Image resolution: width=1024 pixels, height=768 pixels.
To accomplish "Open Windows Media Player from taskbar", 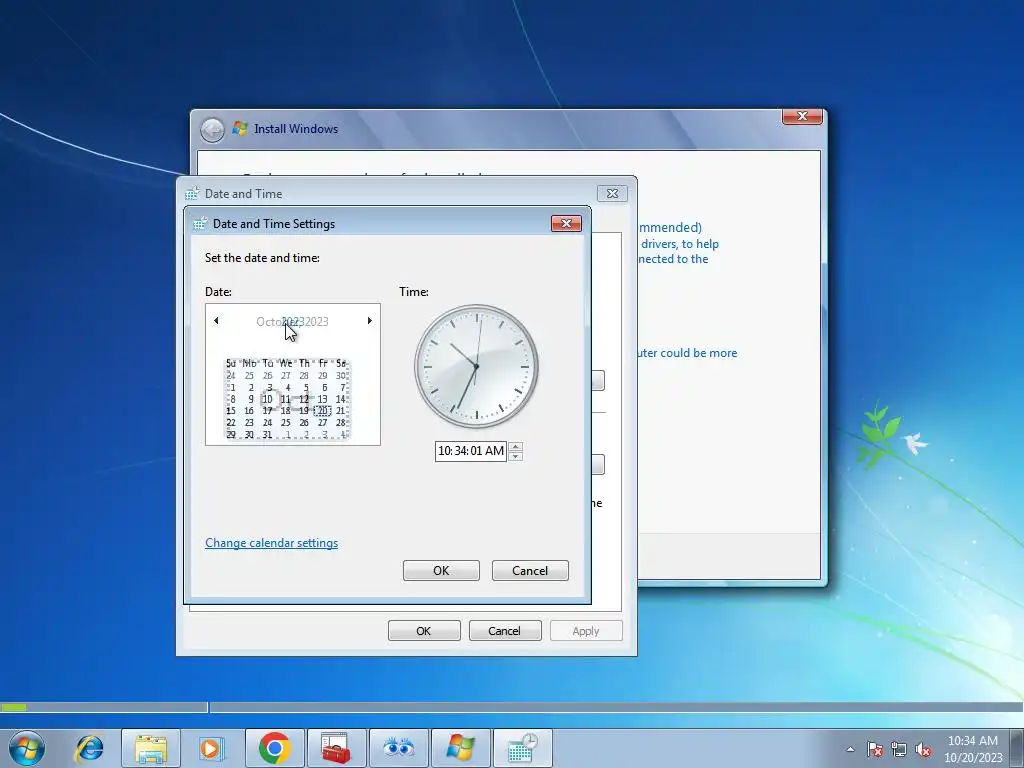I will tap(211, 748).
